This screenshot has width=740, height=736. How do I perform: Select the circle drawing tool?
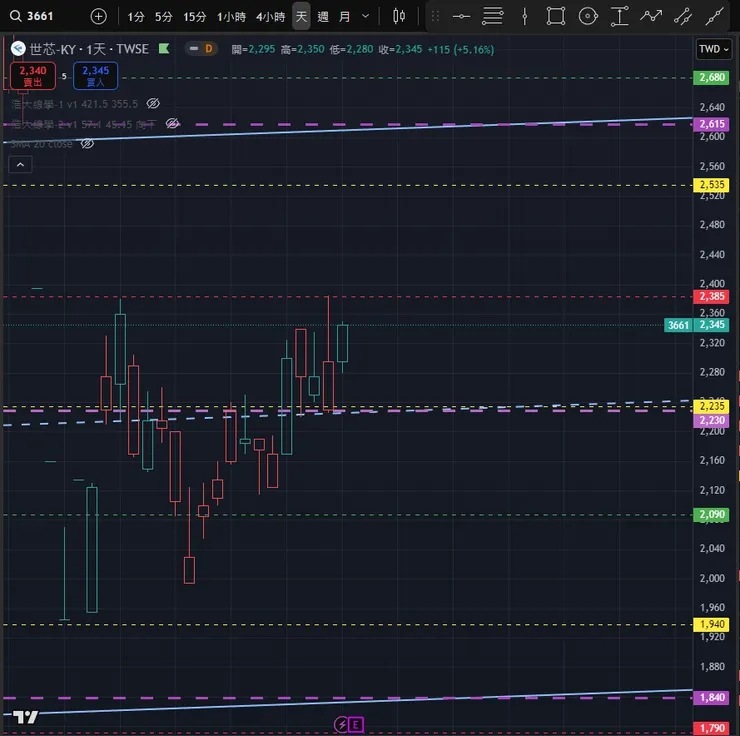588,17
